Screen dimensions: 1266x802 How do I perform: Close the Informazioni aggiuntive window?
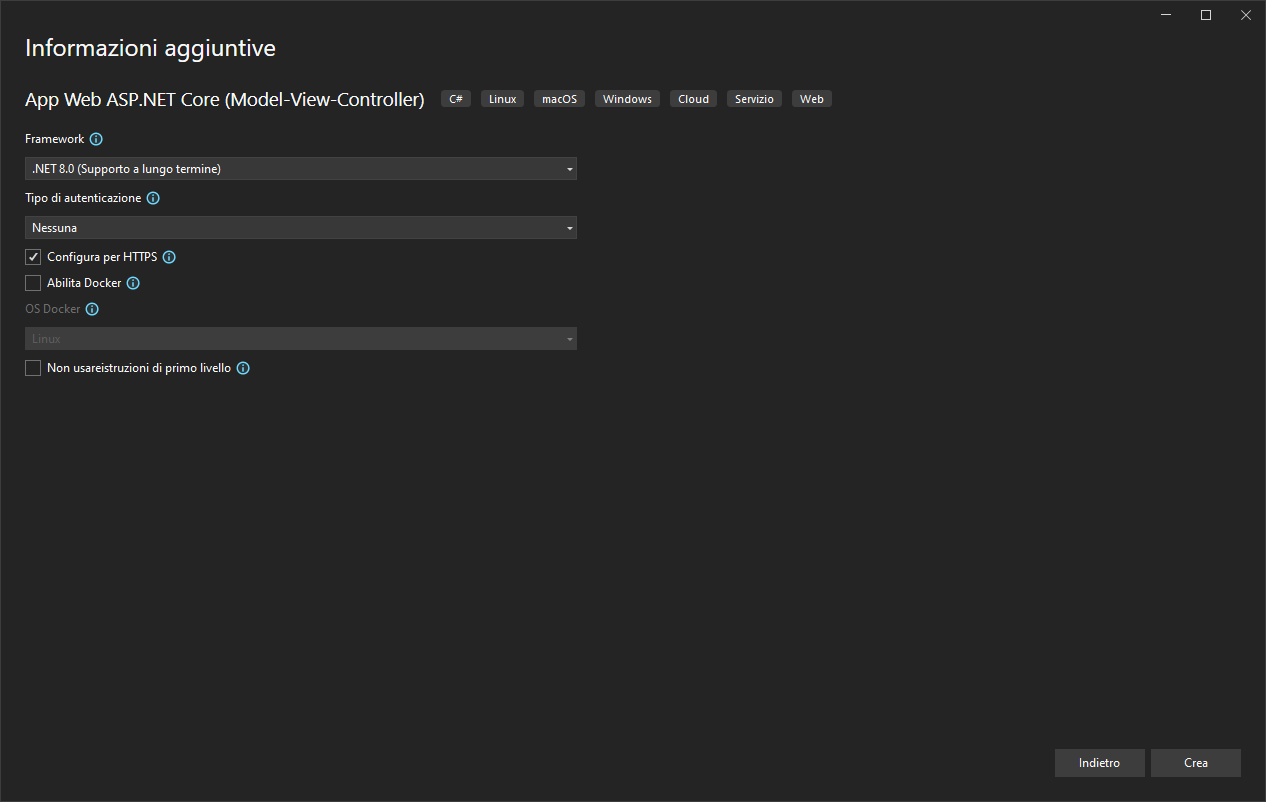click(1245, 15)
